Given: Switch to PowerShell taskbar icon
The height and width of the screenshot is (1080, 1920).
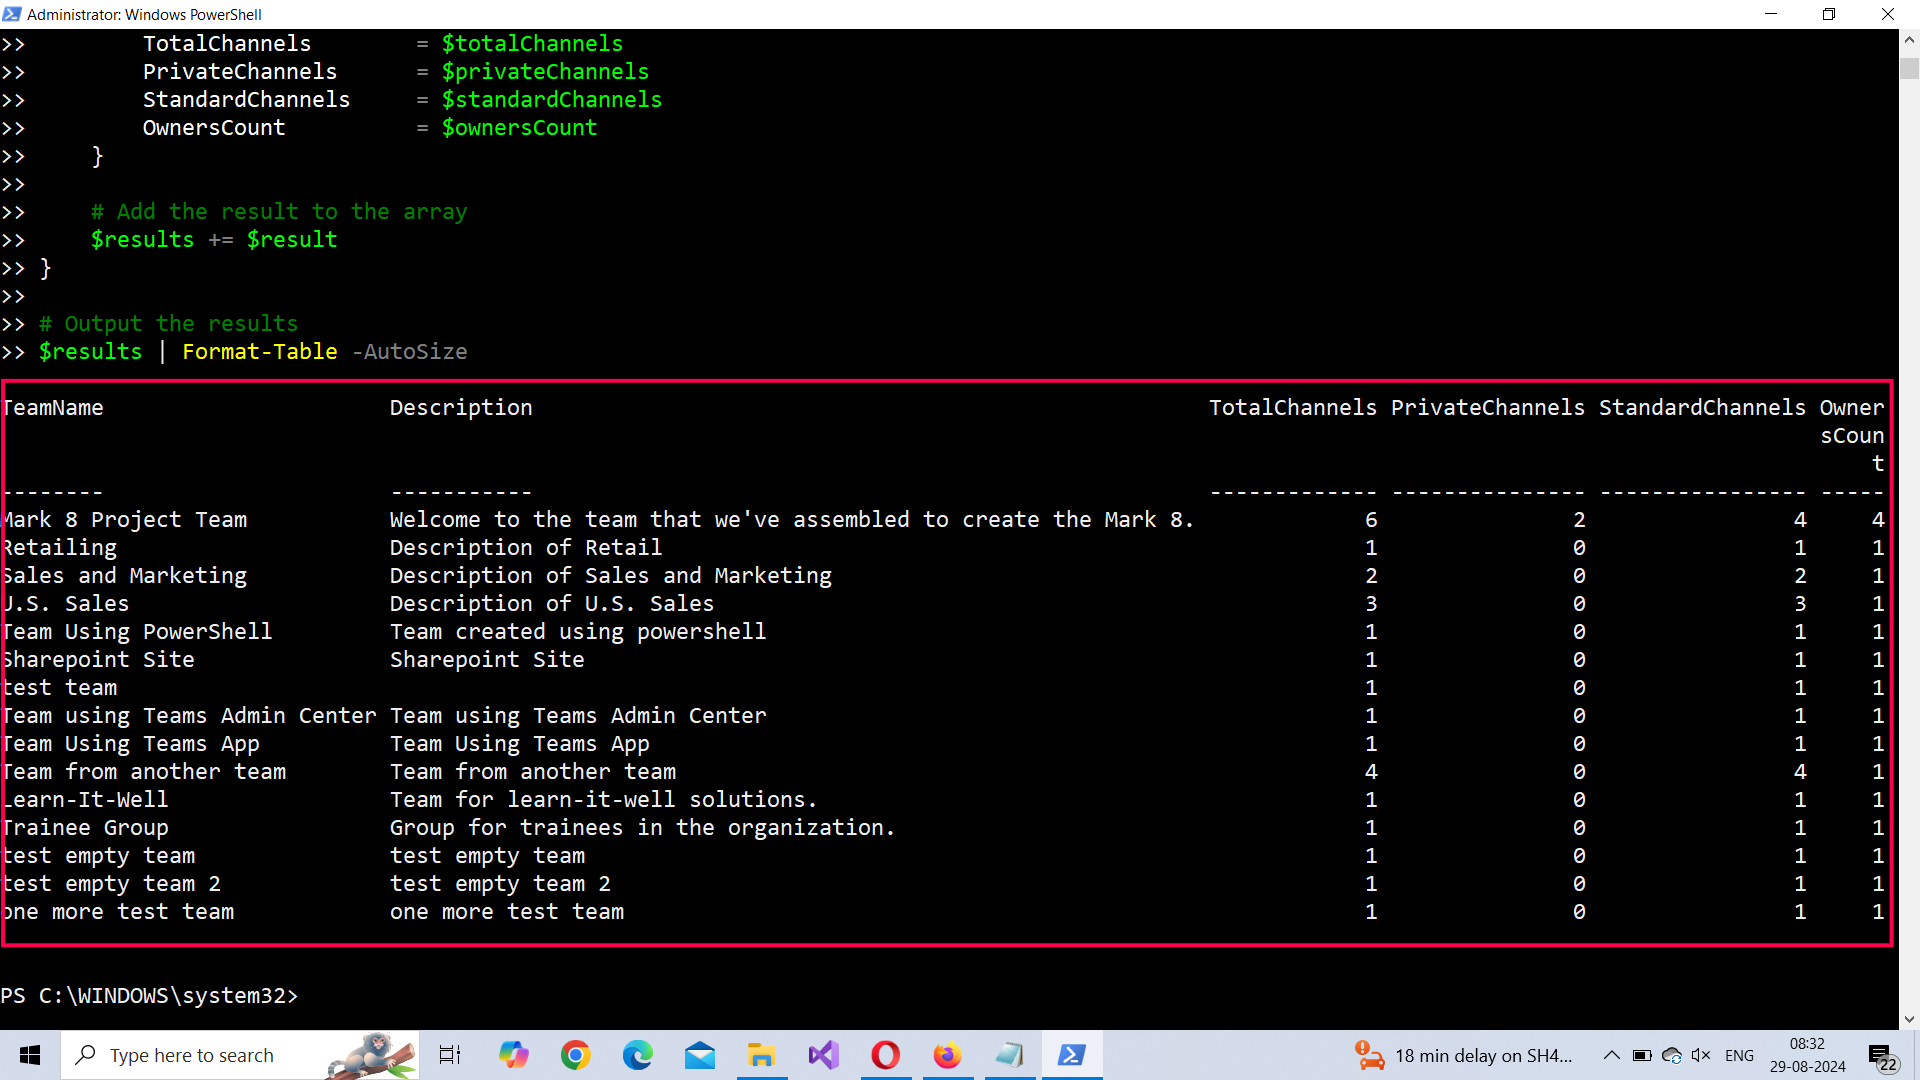Looking at the screenshot, I should point(1072,1055).
